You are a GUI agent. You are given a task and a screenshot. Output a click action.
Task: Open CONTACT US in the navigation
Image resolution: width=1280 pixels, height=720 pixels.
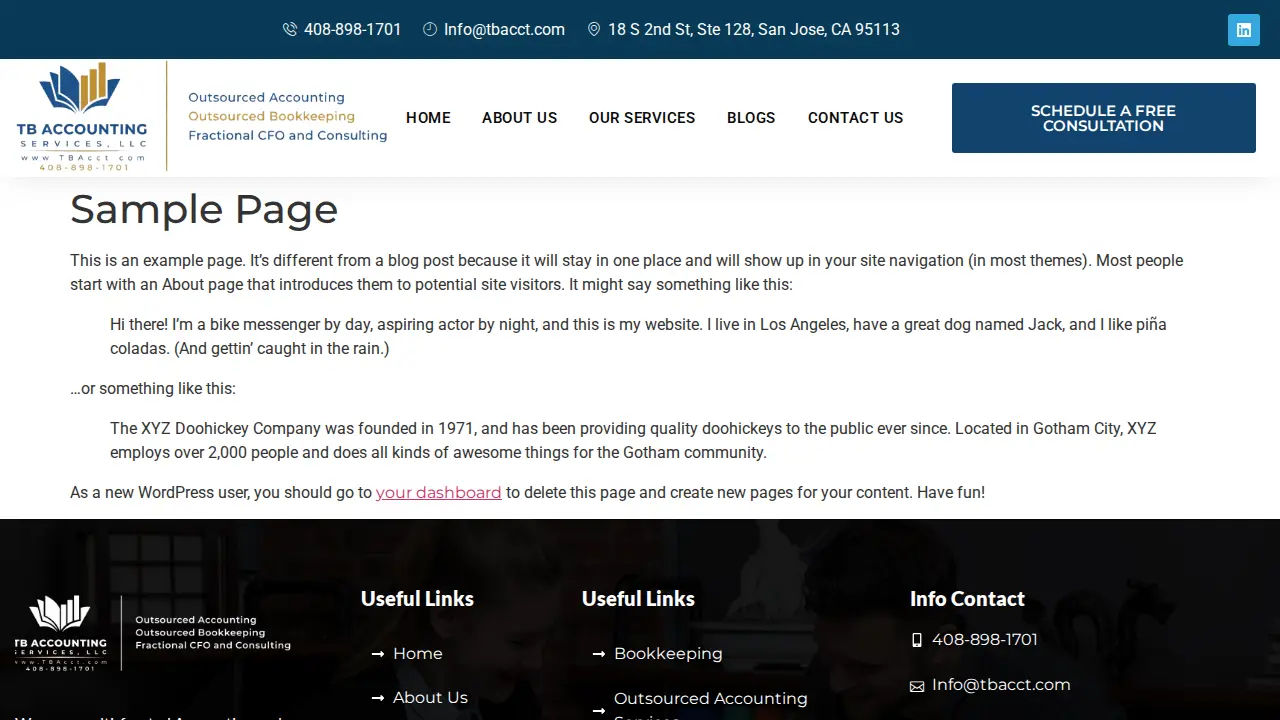click(856, 118)
